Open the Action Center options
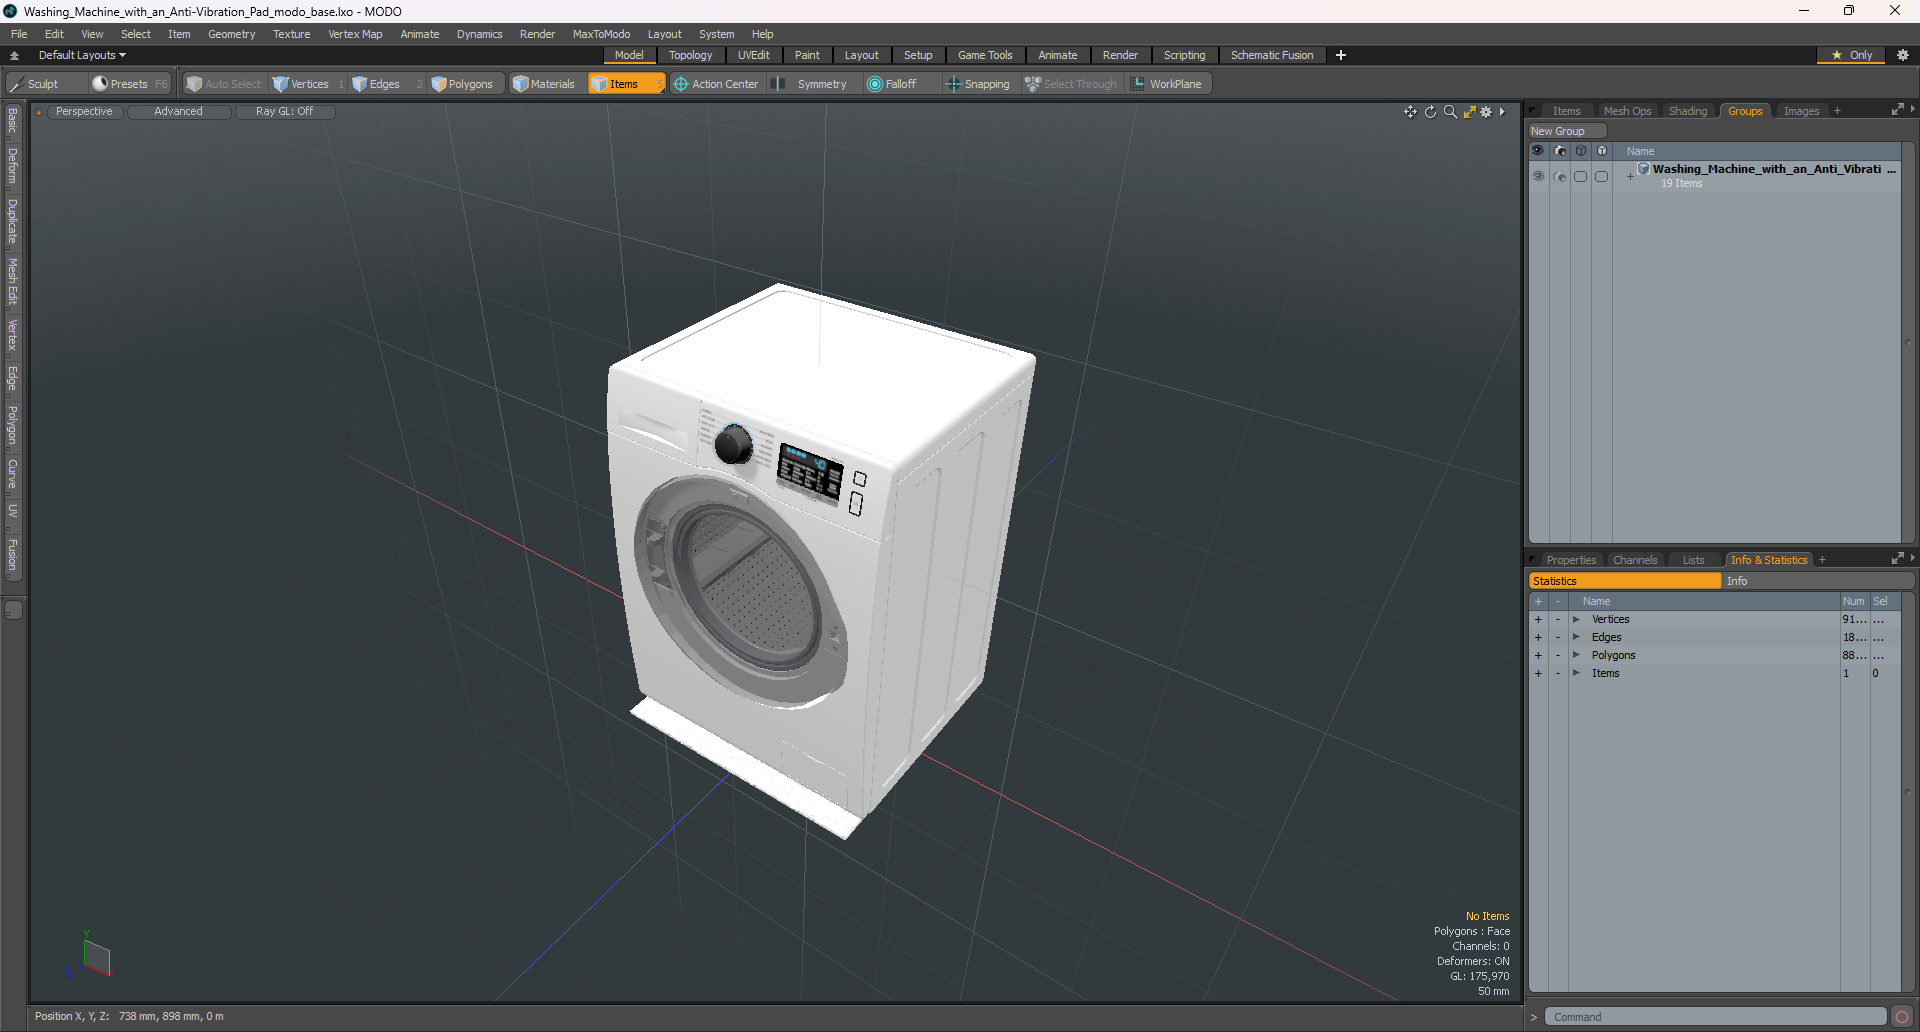Screen dimensions: 1920x1032 click(715, 84)
